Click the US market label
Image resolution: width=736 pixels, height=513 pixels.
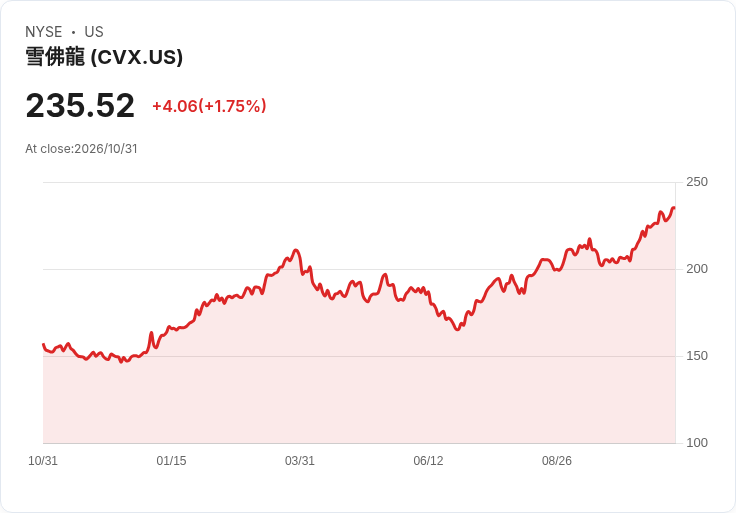coord(94,32)
